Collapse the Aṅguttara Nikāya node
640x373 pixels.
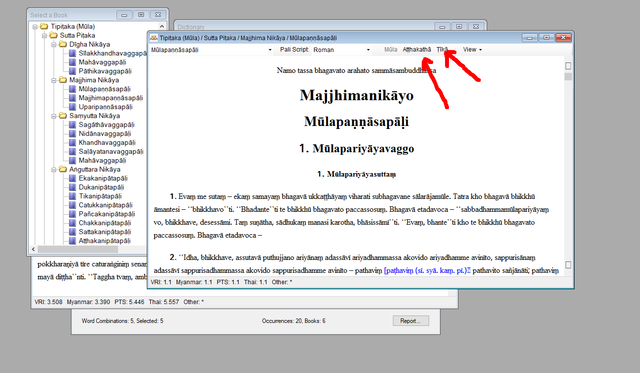(x=53, y=169)
